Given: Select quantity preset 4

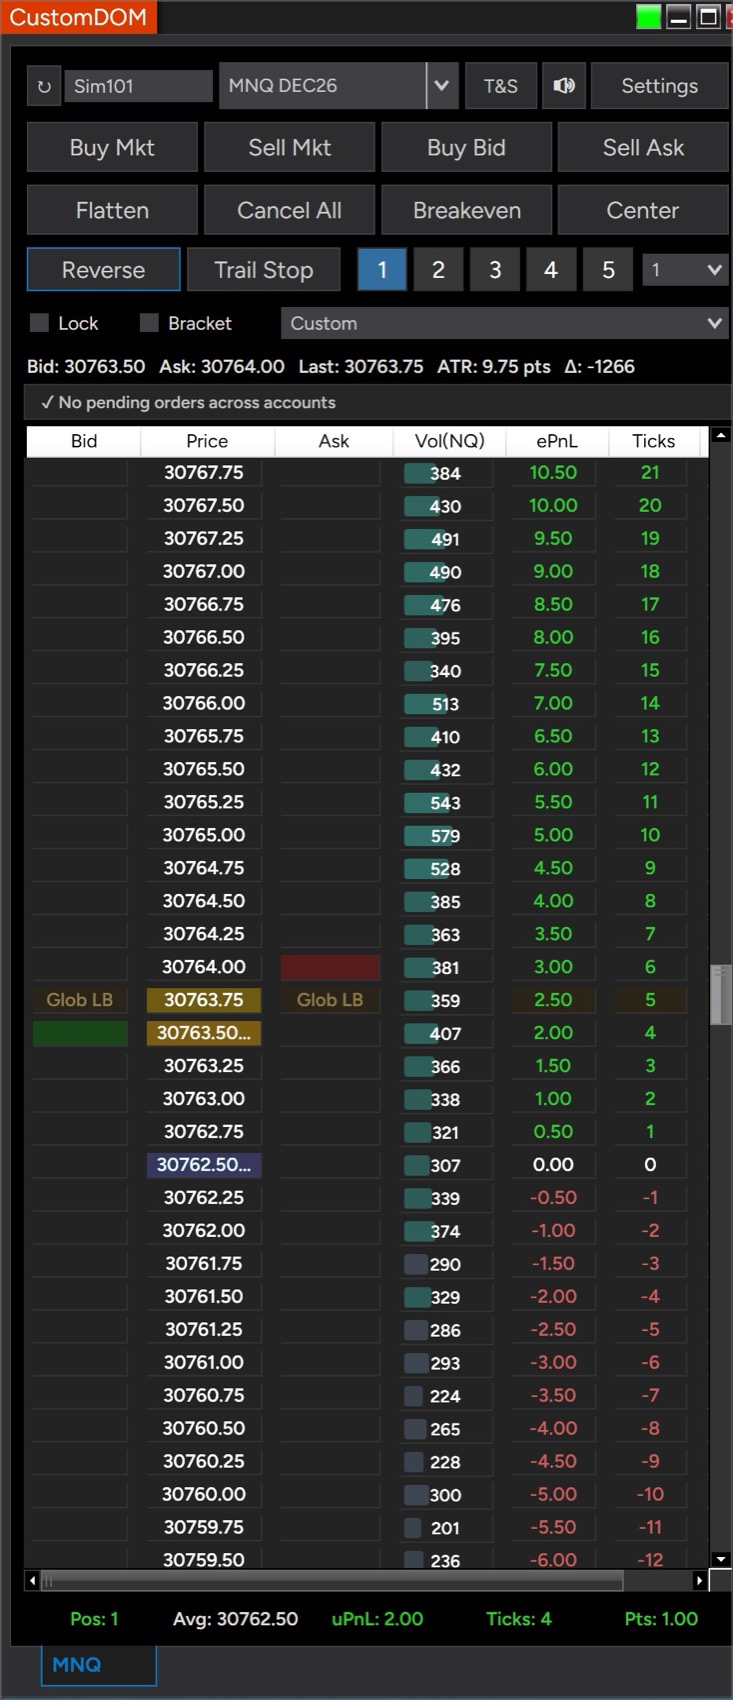Looking at the screenshot, I should (x=551, y=270).
